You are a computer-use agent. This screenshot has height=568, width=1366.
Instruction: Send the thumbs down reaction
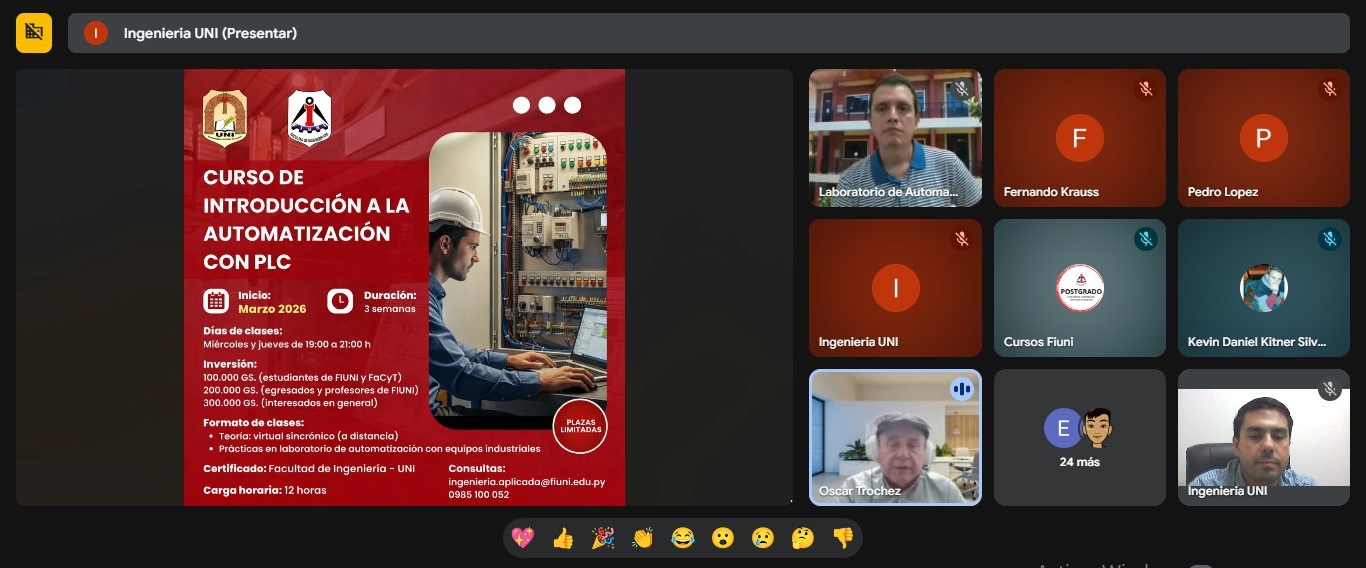[843, 538]
